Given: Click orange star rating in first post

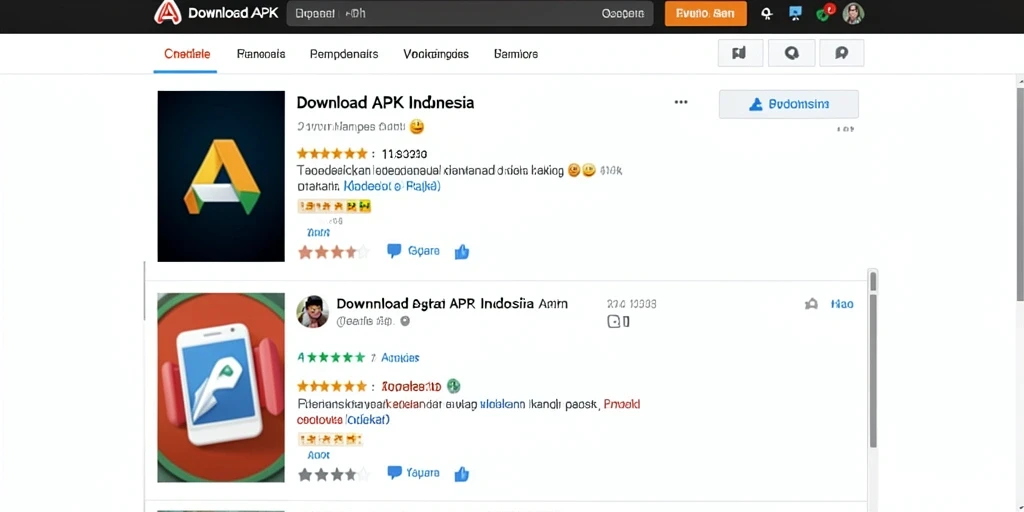Looking at the screenshot, I should click(x=332, y=153).
